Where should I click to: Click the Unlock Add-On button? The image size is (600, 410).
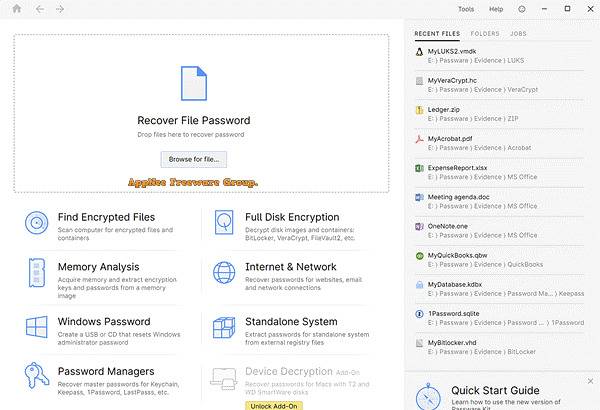tap(274, 406)
